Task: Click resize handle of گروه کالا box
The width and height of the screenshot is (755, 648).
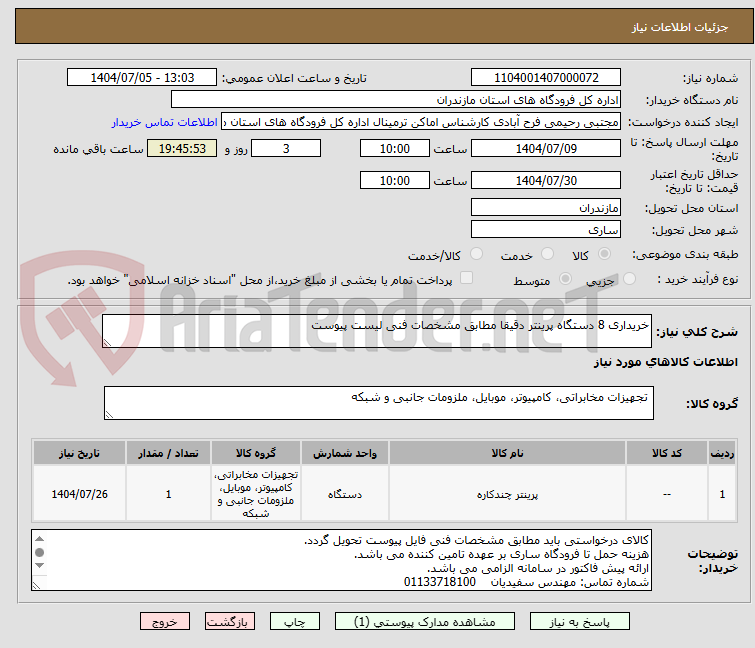Action: [x=109, y=415]
